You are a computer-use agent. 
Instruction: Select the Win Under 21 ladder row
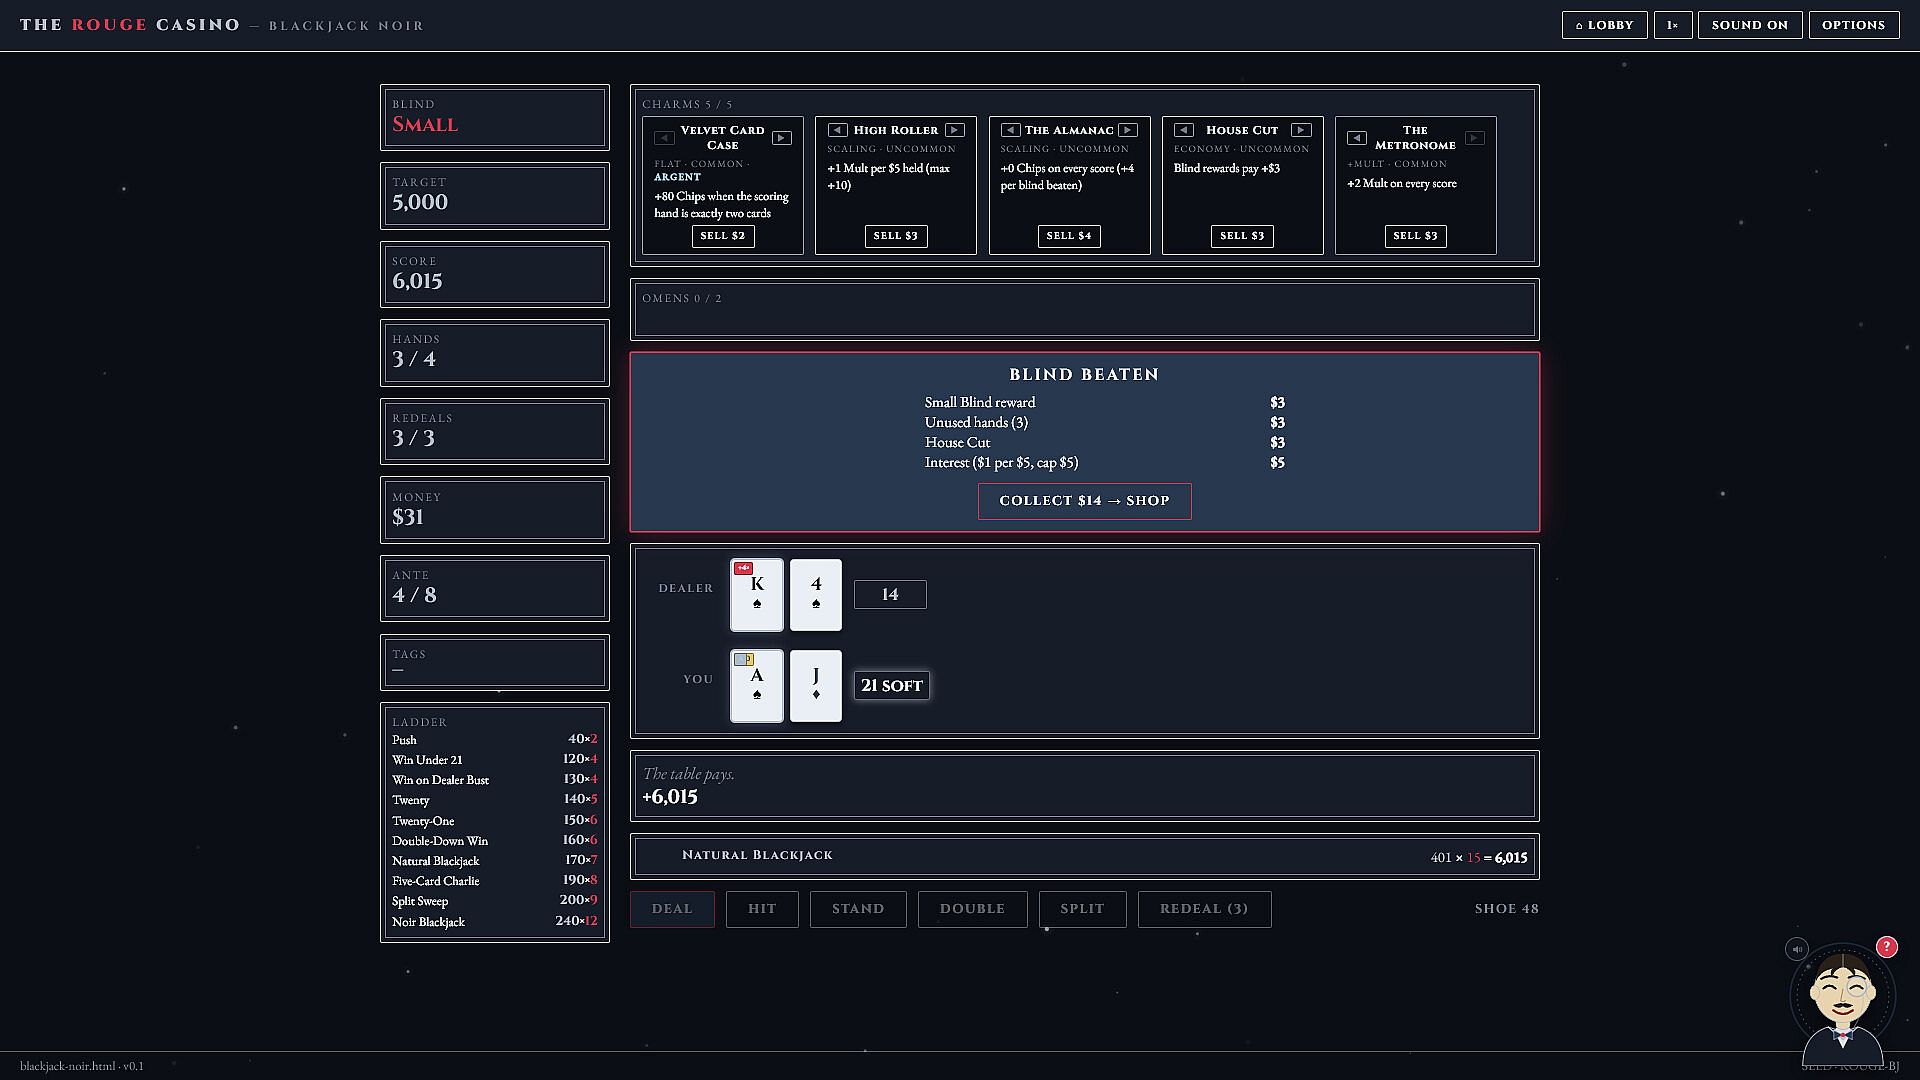click(x=494, y=760)
